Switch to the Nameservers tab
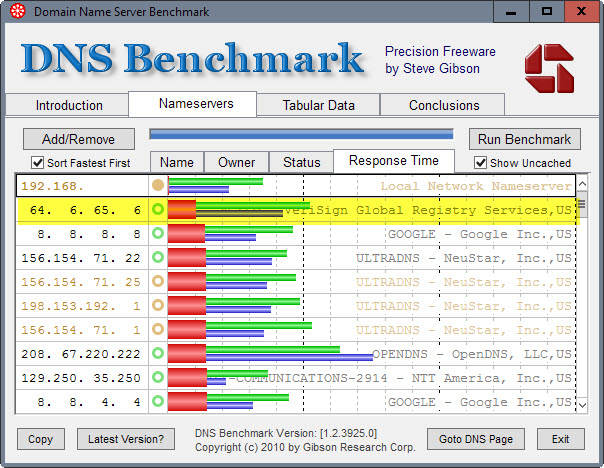This screenshot has height=468, width=604. click(x=193, y=104)
